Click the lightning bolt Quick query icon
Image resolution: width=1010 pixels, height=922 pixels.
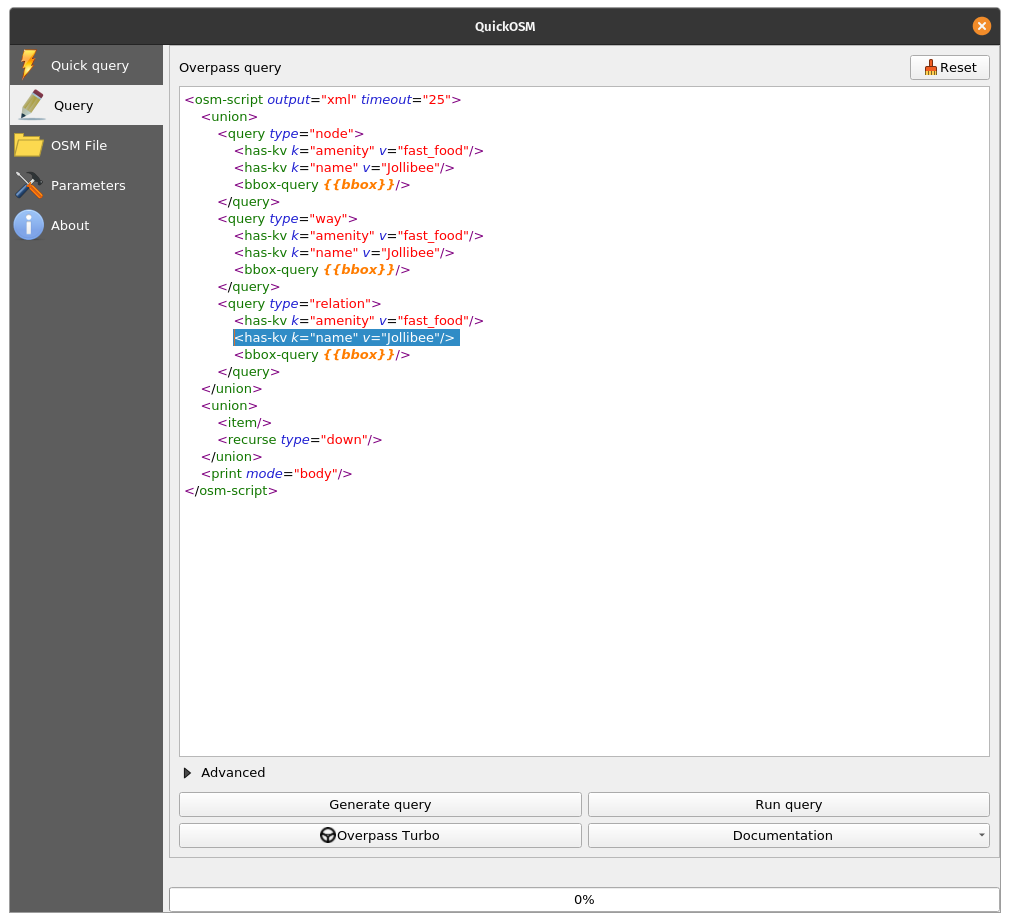tap(28, 65)
